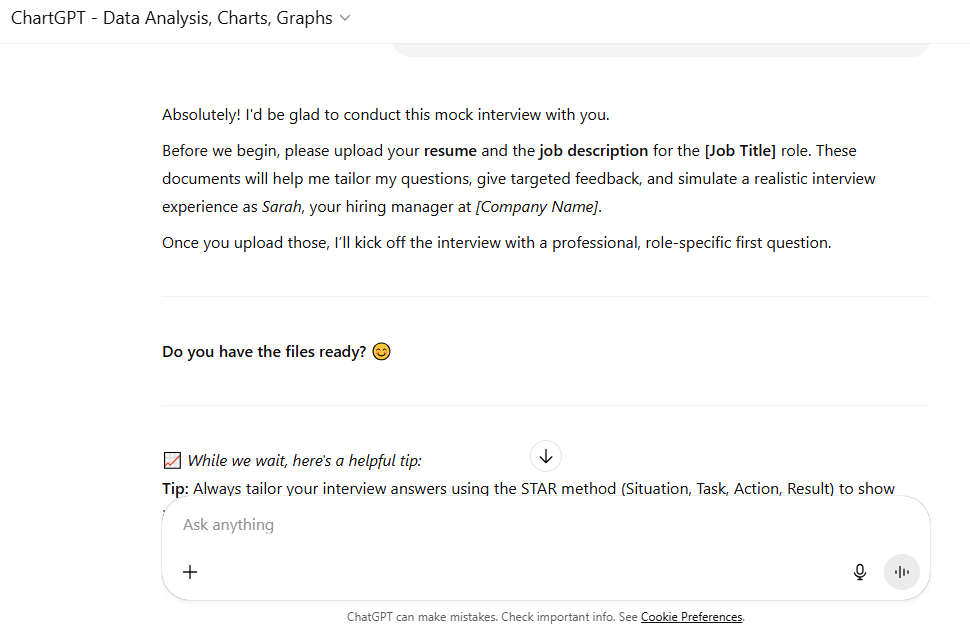Jump to latest message with down-arrow button

(x=546, y=456)
